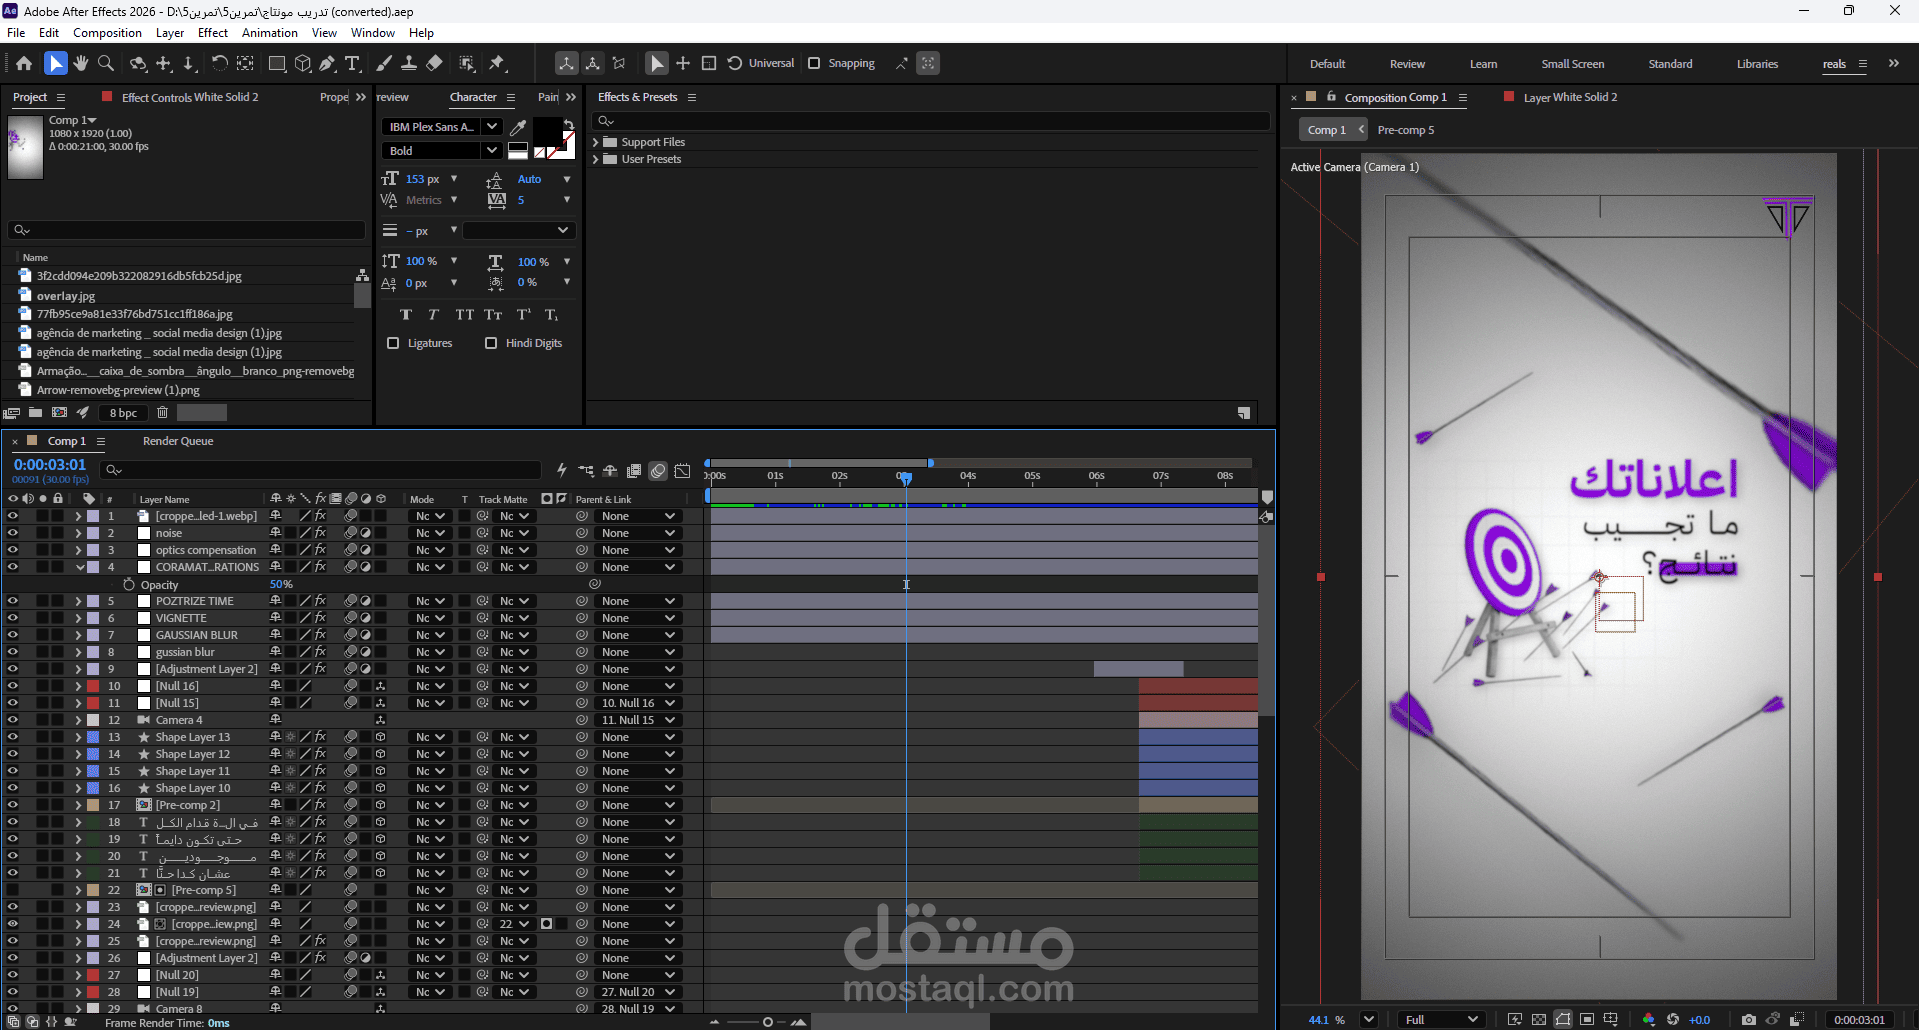
Task: Expand the POZTRIZE TIME layer
Action: coord(78,601)
